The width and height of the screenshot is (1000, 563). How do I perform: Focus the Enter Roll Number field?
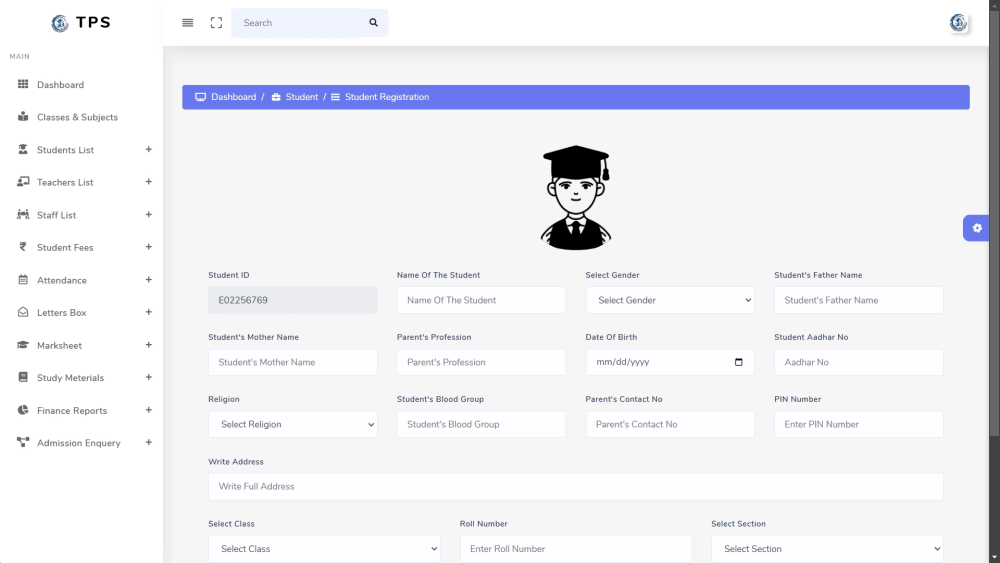(x=576, y=549)
